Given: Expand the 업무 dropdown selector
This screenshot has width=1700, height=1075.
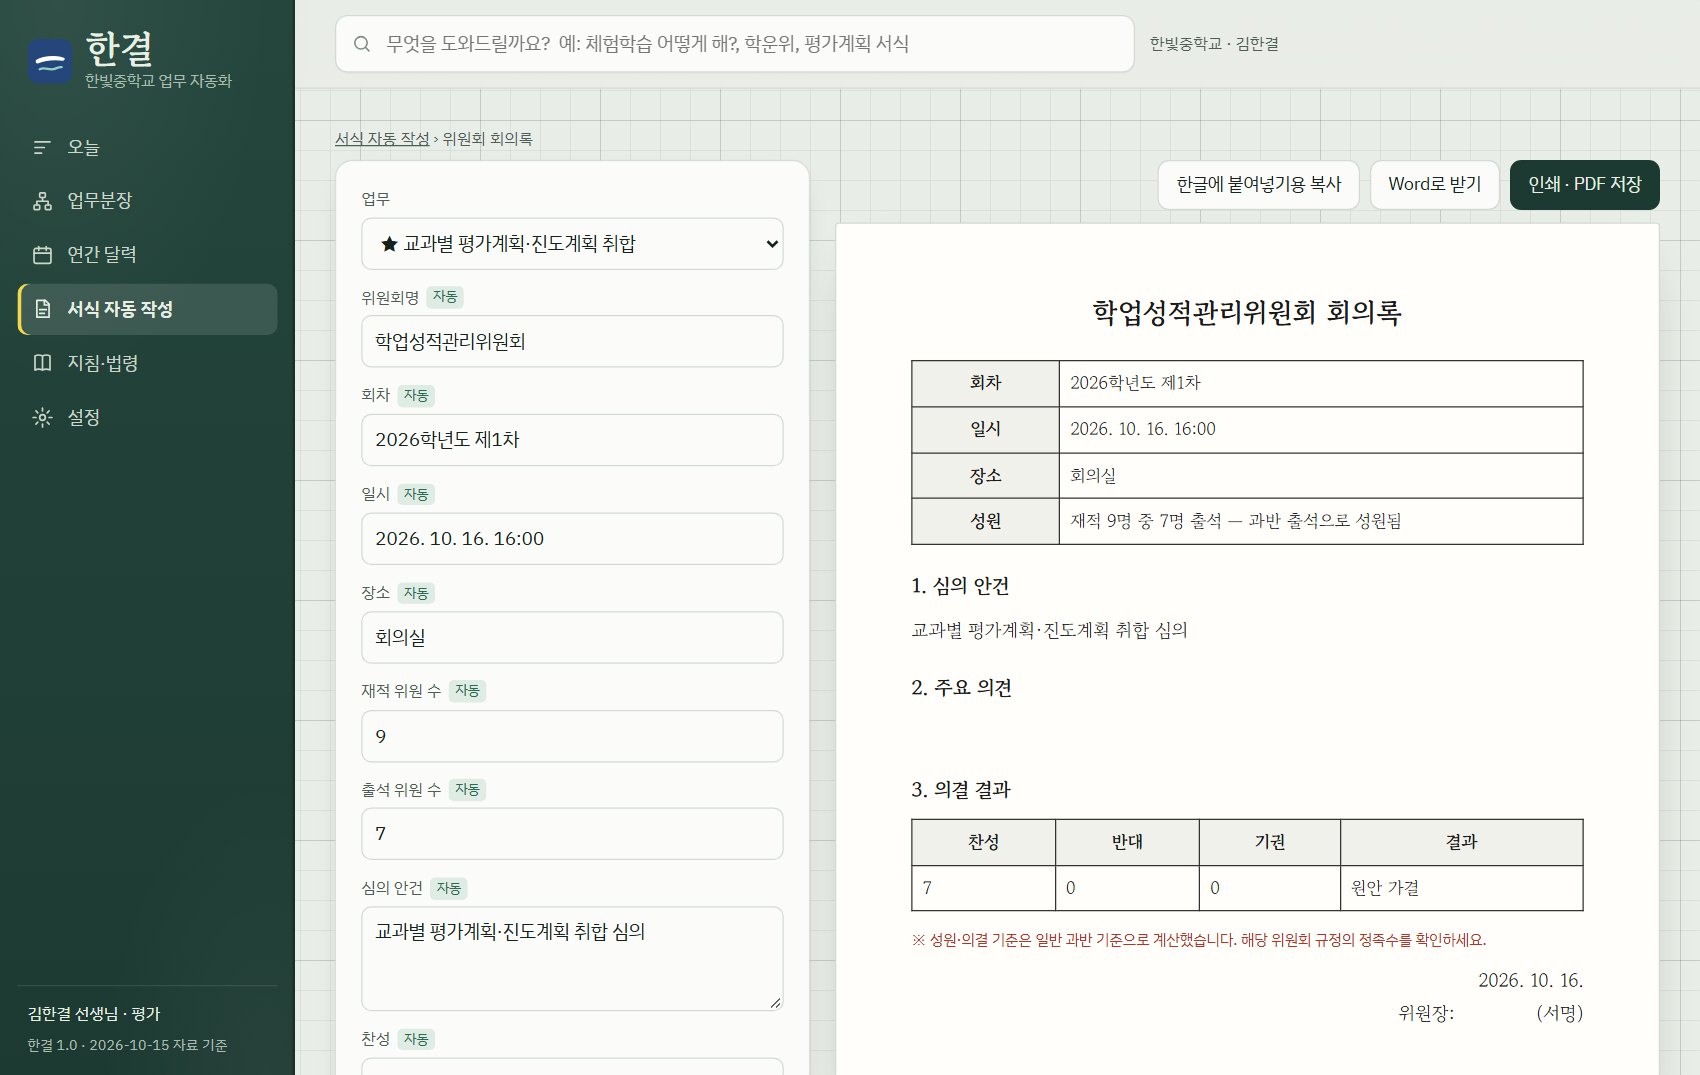Looking at the screenshot, I should coord(572,244).
